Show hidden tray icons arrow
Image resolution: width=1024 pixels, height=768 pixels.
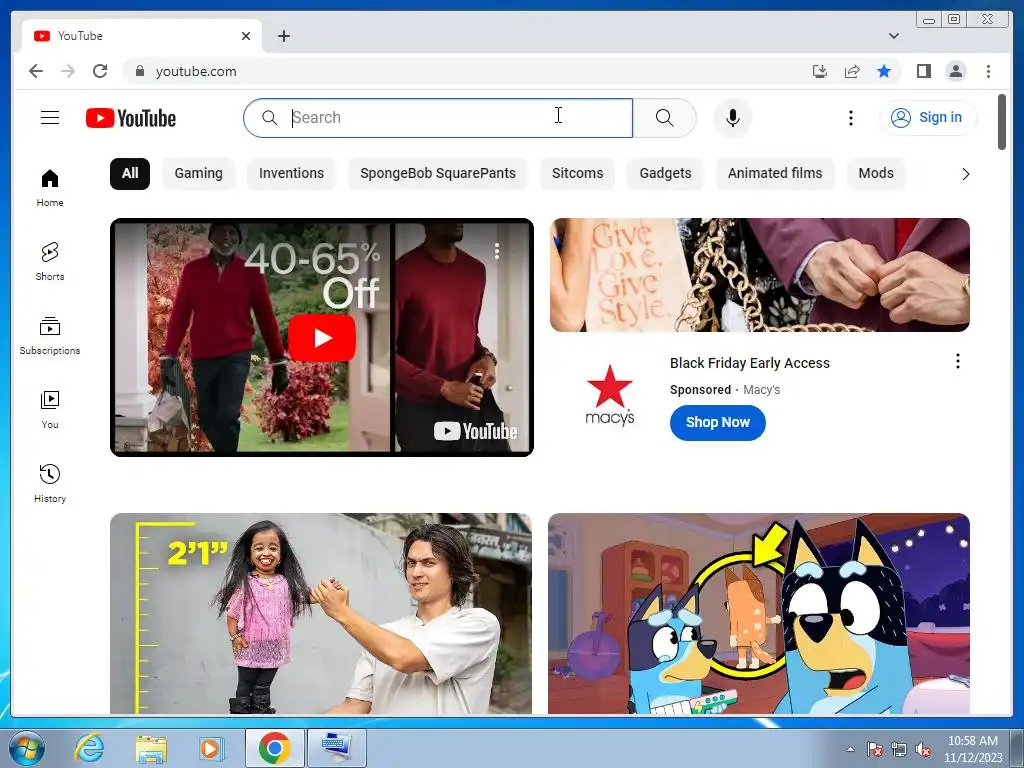point(850,749)
